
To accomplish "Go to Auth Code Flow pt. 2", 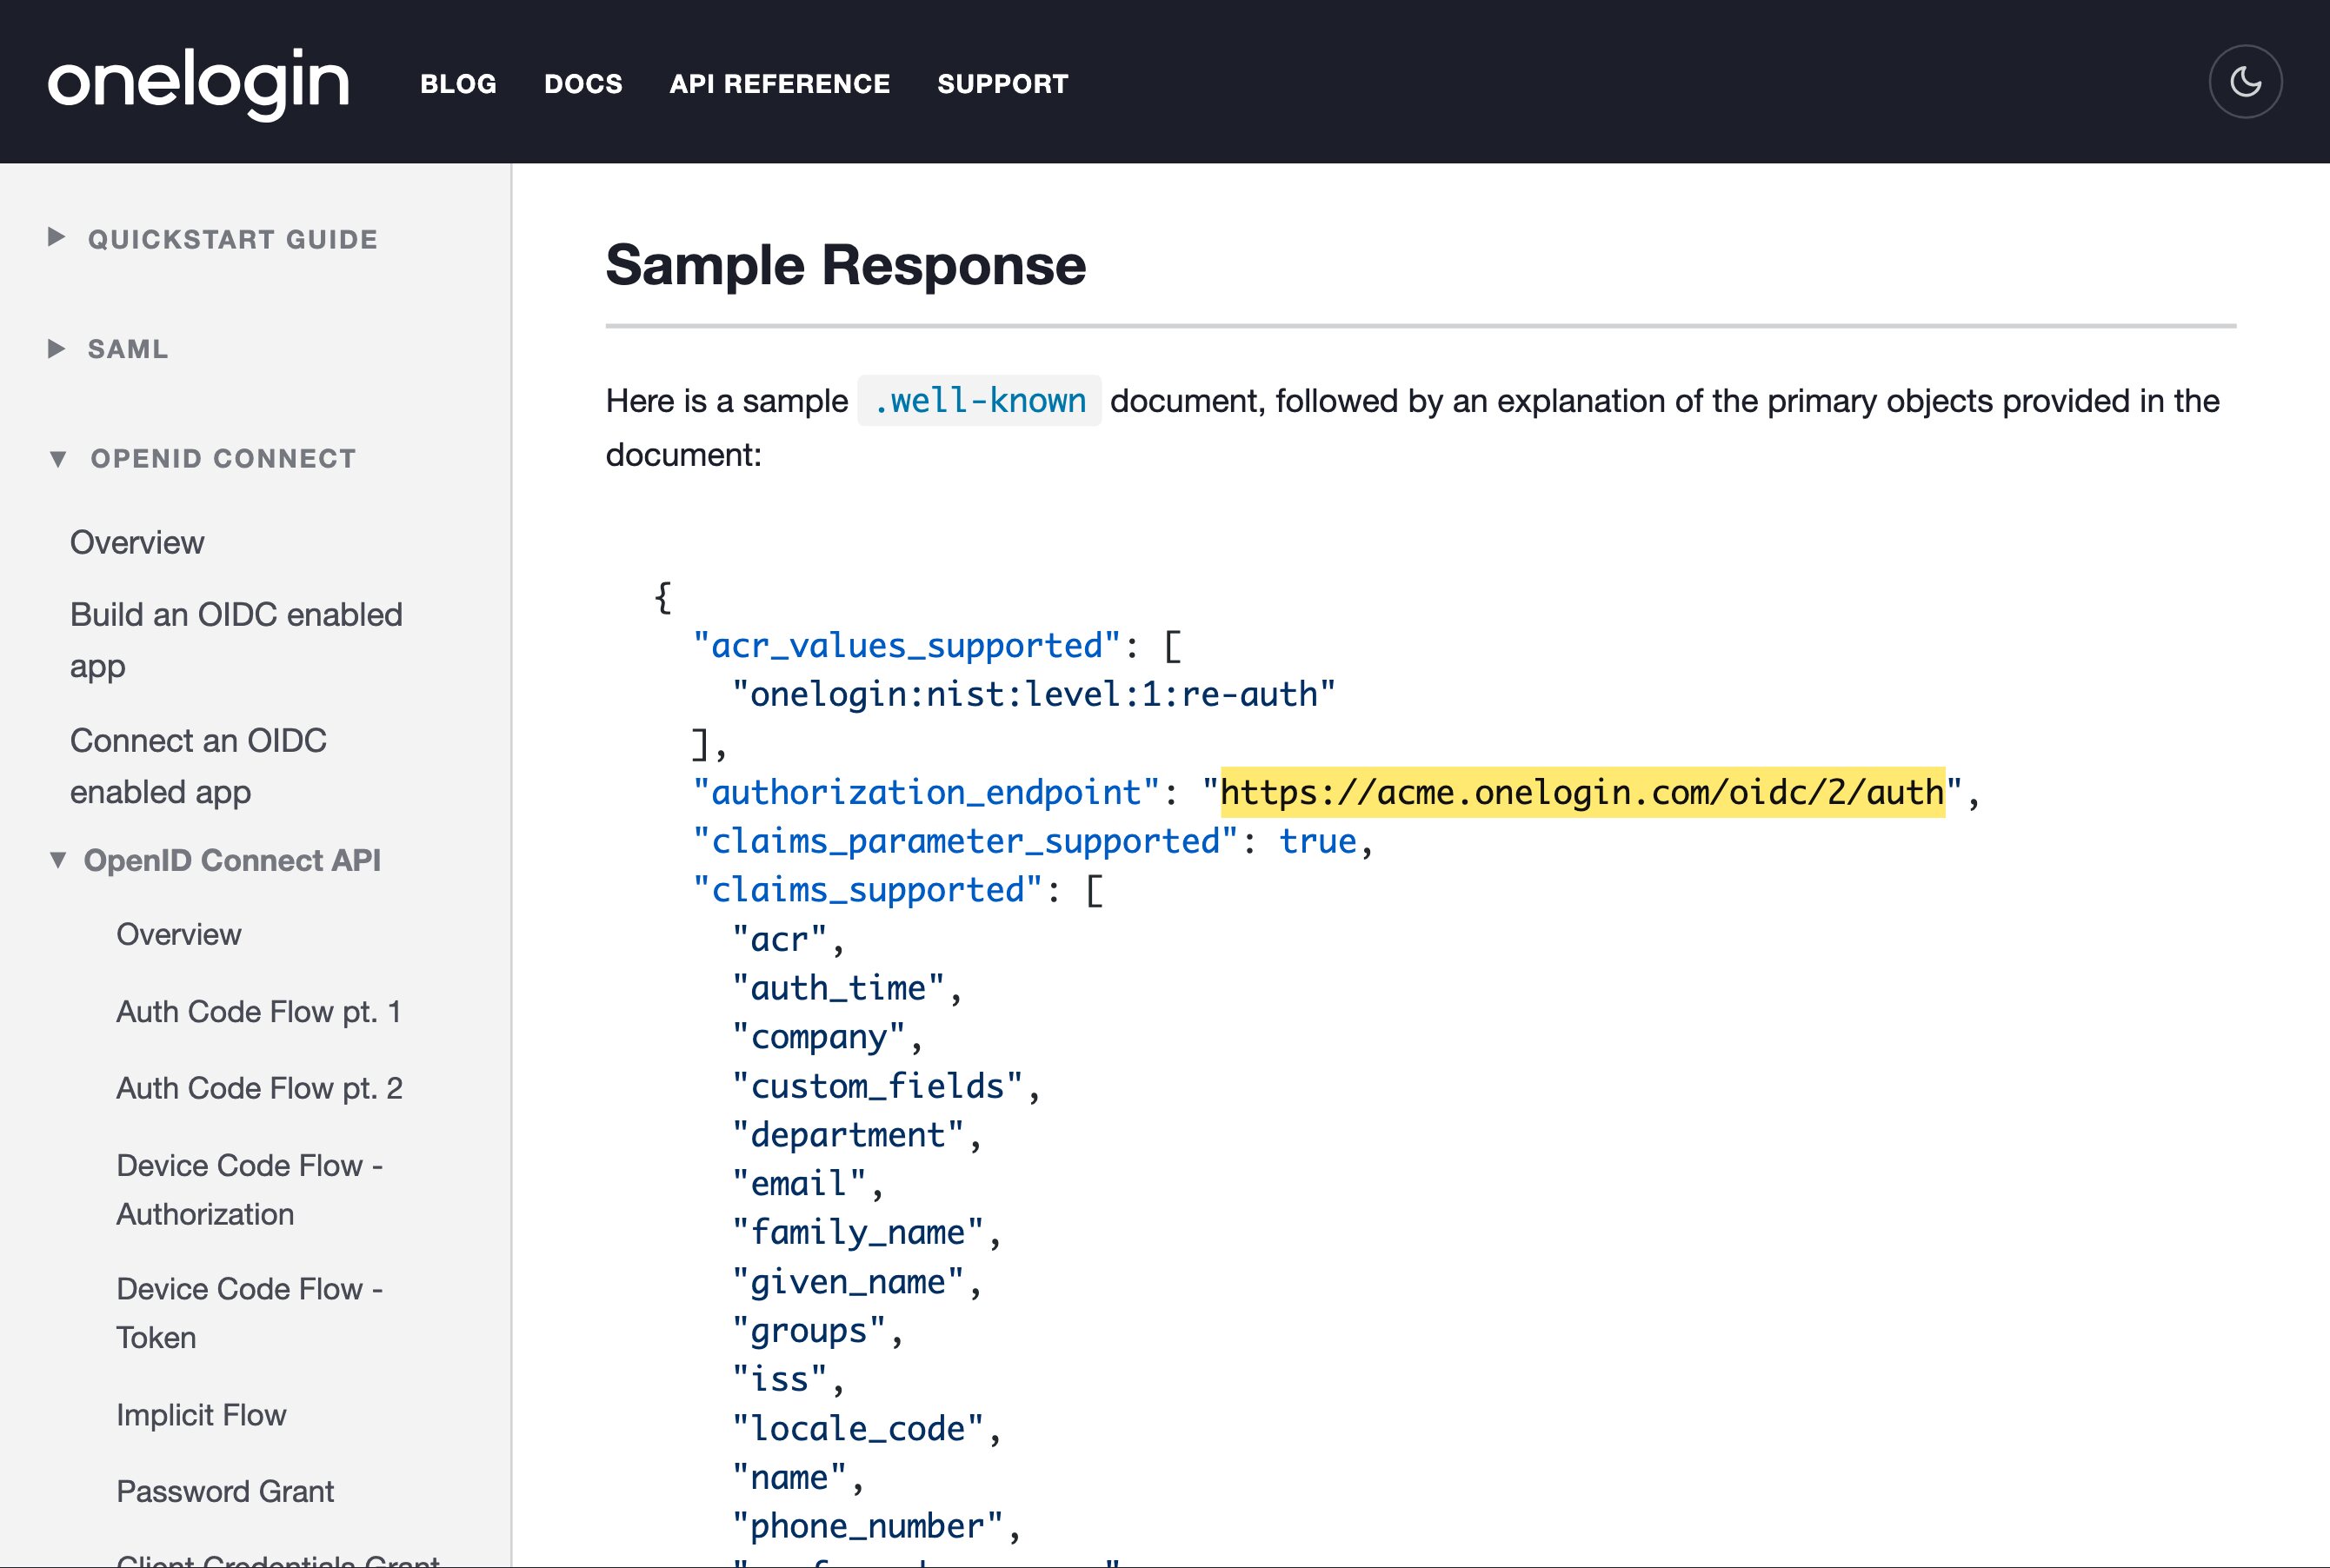I will (259, 1088).
